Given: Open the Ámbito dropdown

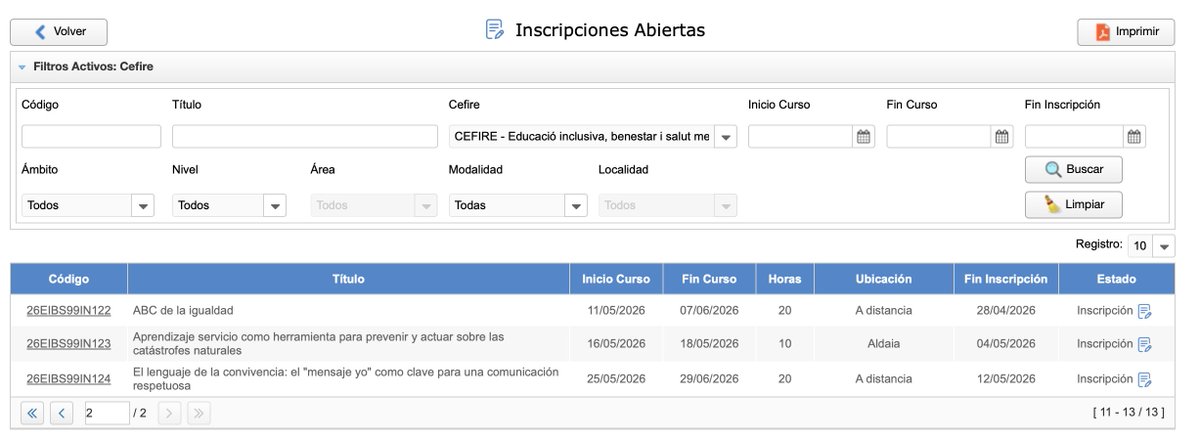Looking at the screenshot, I should coord(143,205).
